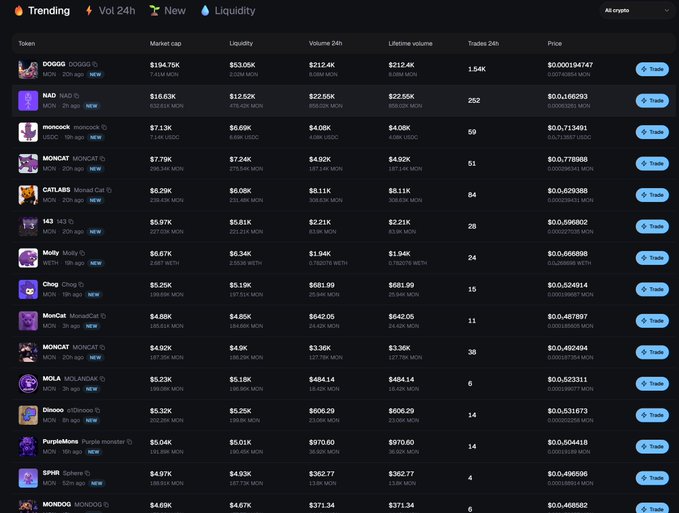Open the PurpleMons token name
679x513 pixels.
point(60,442)
